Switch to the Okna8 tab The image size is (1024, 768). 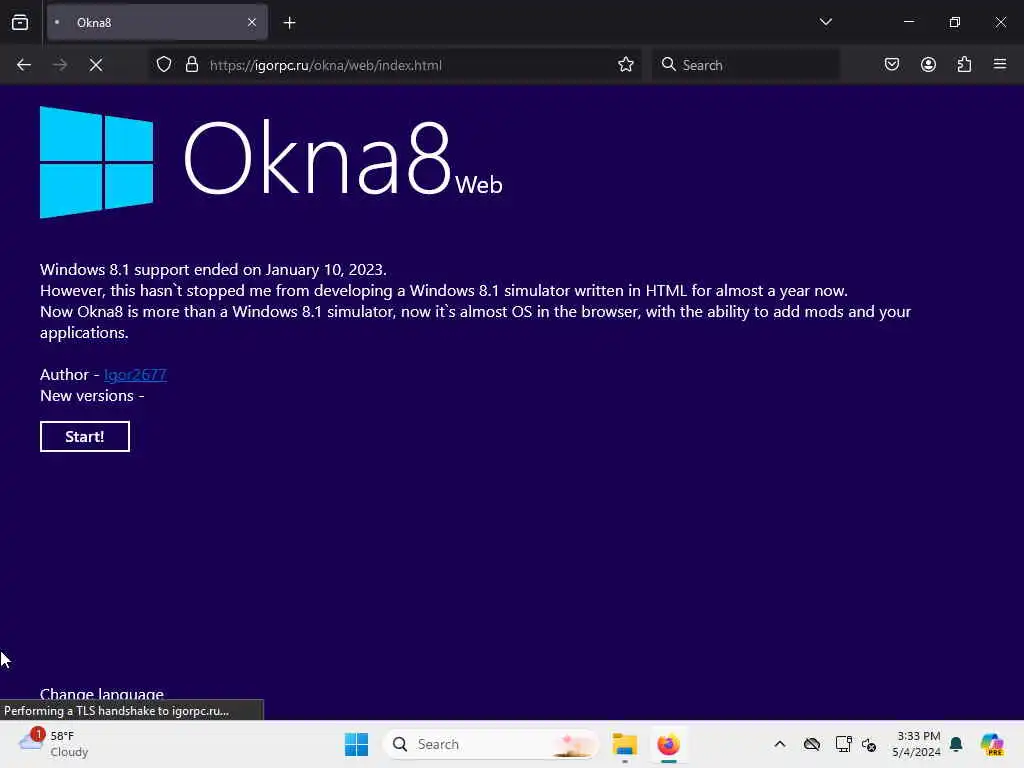157,22
